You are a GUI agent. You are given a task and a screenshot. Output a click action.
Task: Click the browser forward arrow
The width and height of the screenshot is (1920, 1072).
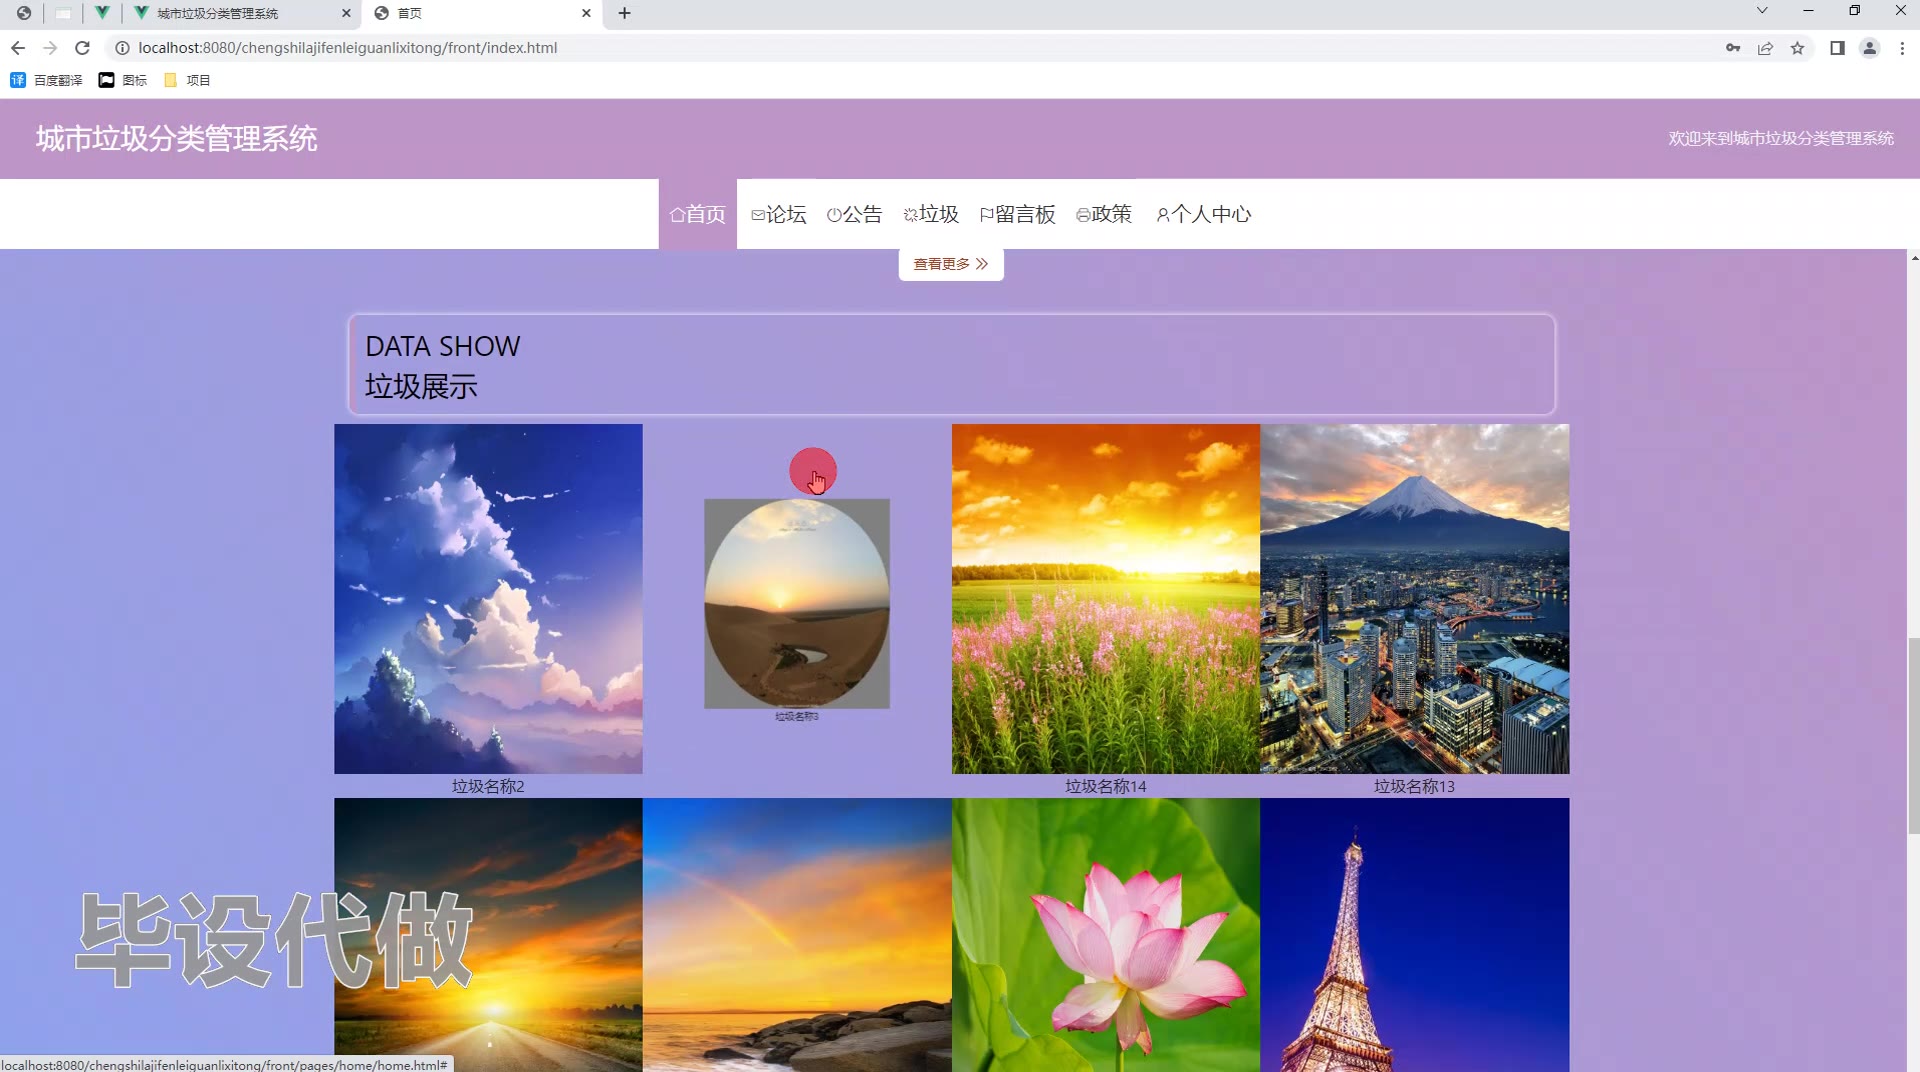[50, 48]
